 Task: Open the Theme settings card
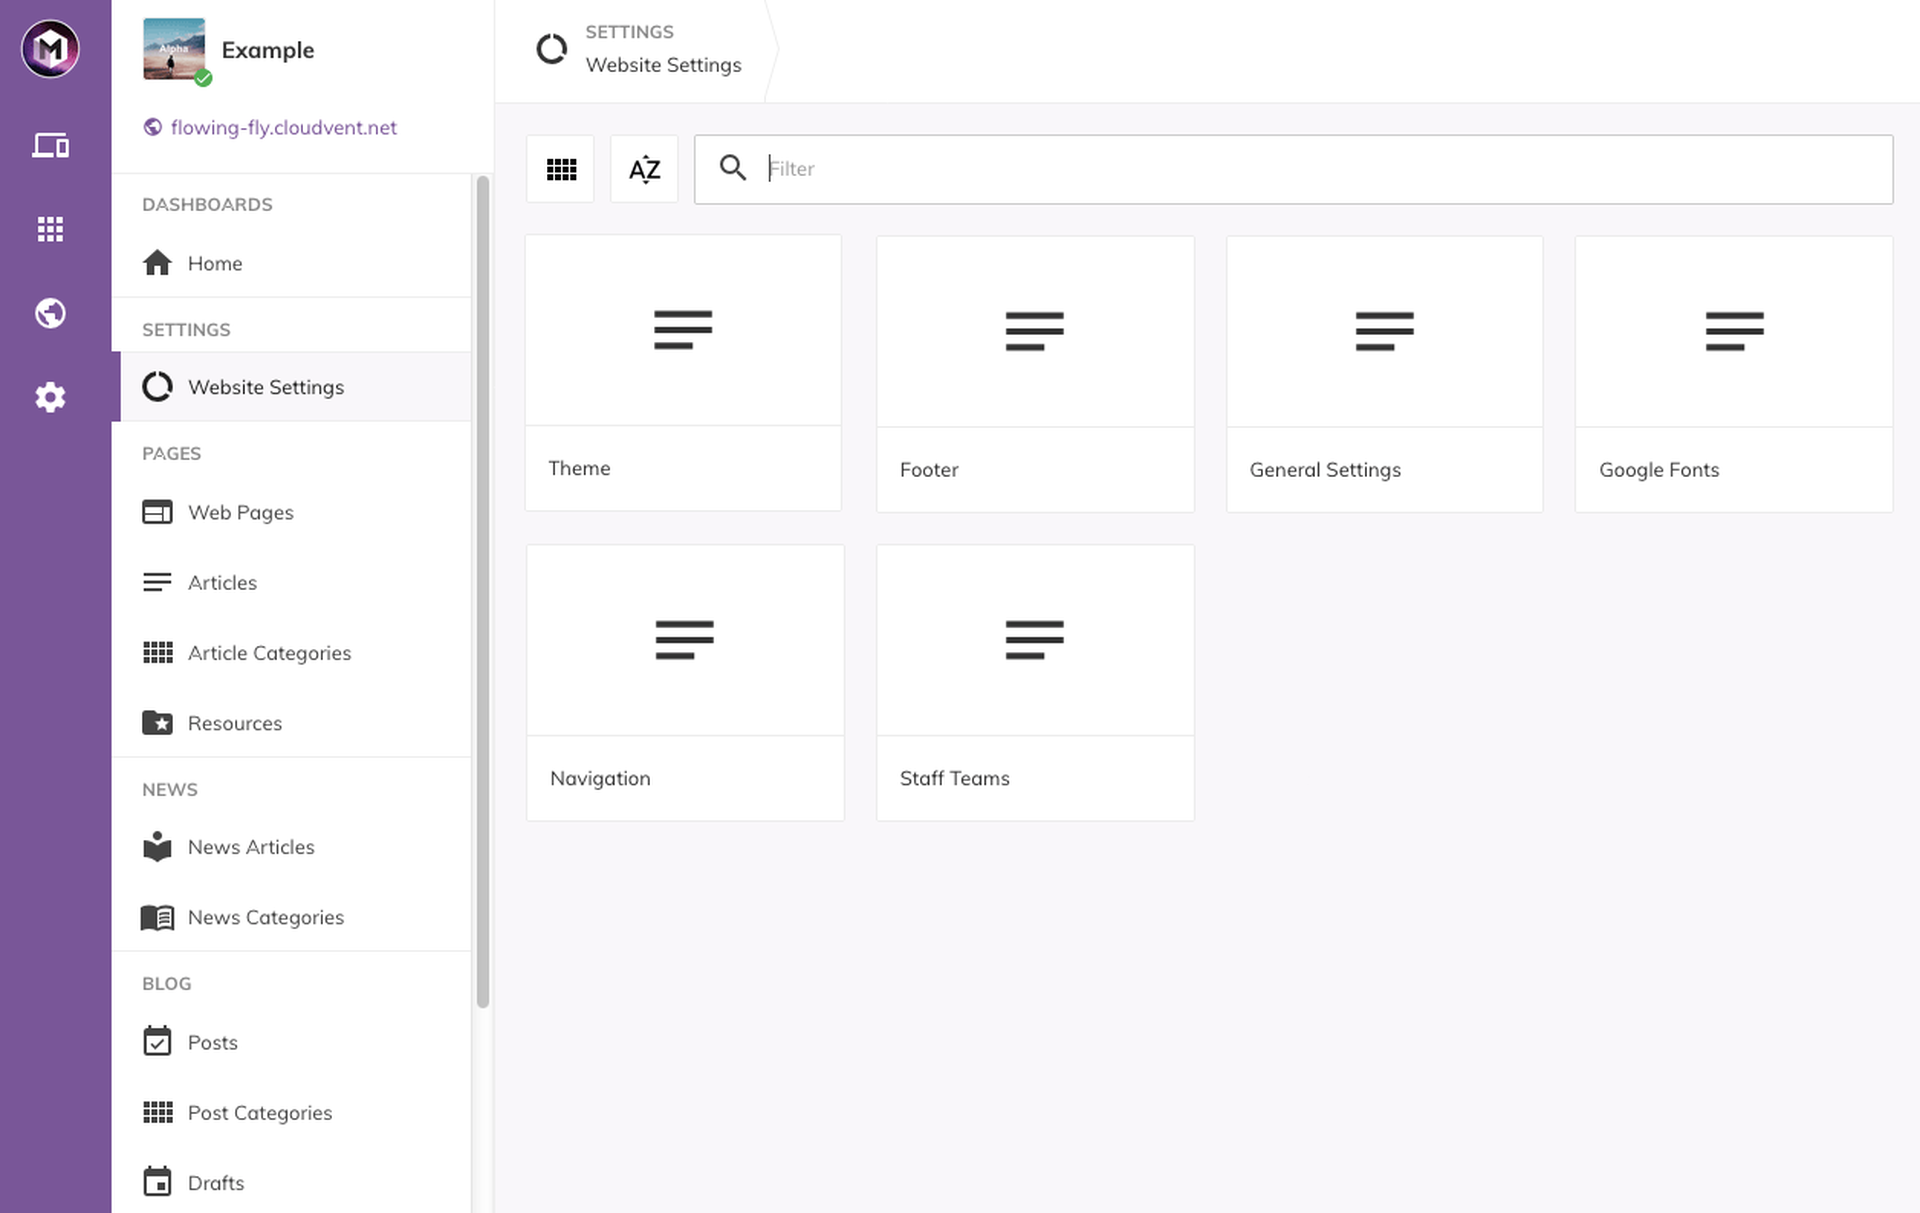(x=683, y=373)
